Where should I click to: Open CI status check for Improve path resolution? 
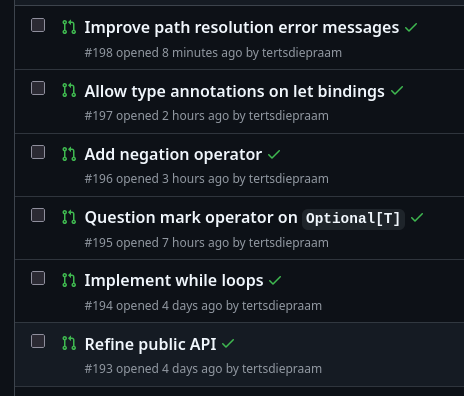(x=411, y=27)
